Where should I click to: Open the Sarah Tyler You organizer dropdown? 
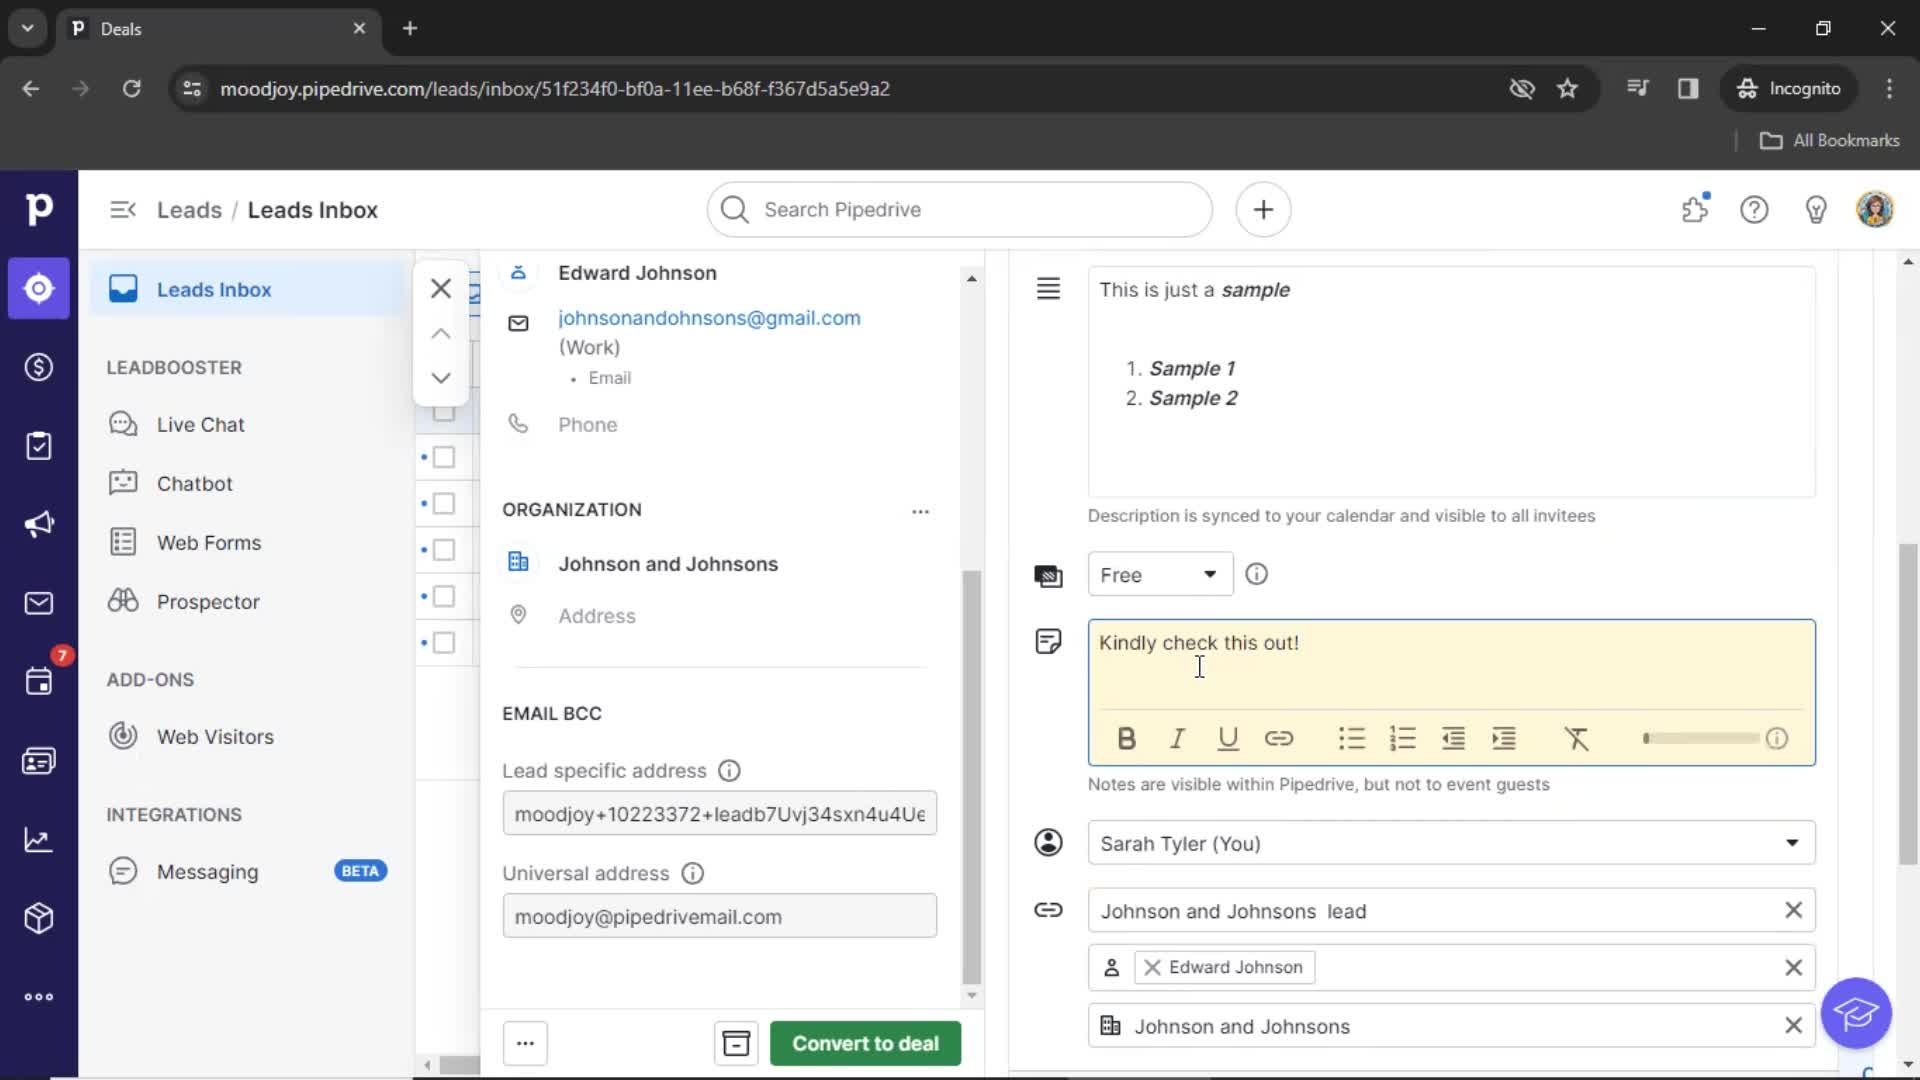[x=1791, y=844]
